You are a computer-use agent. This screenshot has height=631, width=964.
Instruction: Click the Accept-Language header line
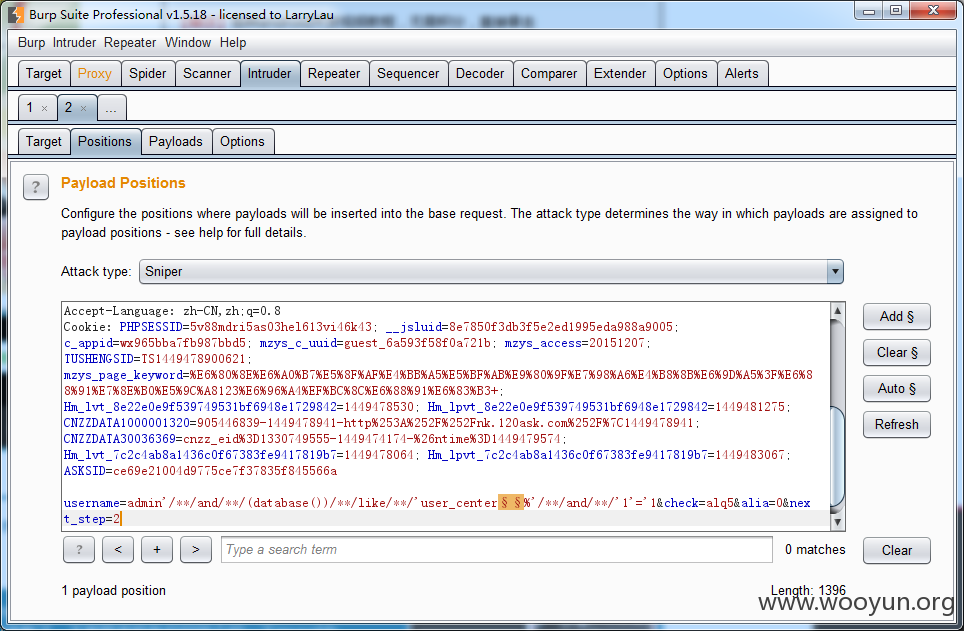(x=172, y=311)
